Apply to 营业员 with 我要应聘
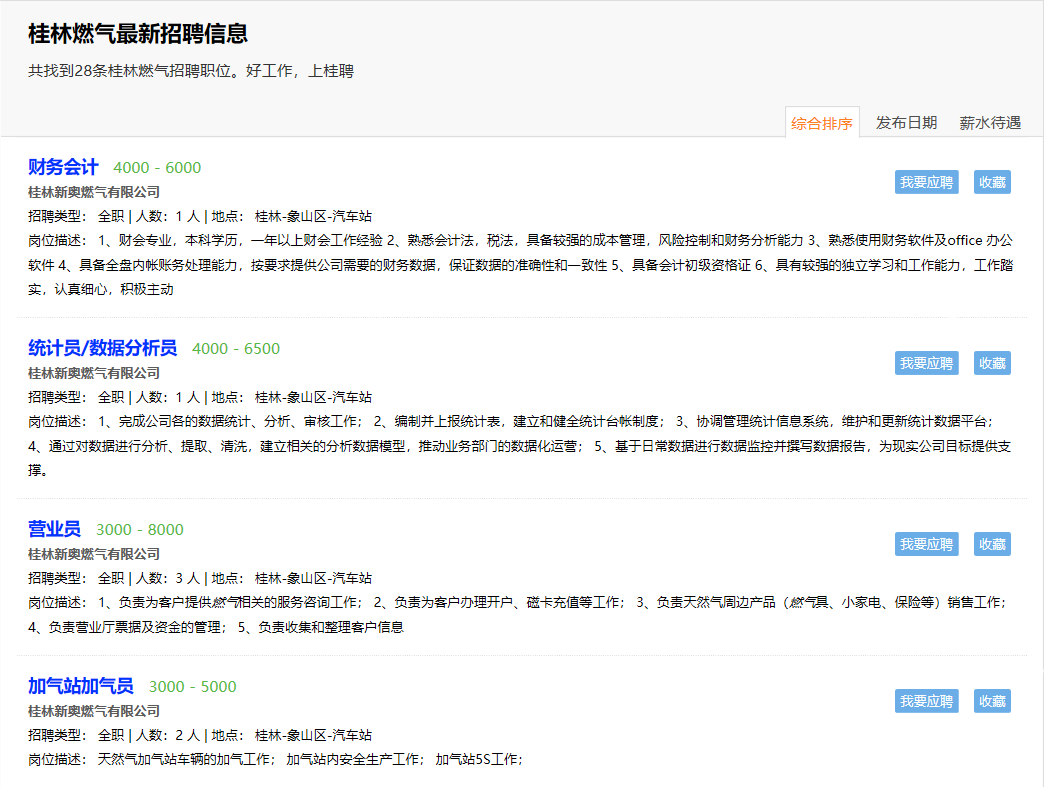The image size is (1044, 787). coord(926,544)
